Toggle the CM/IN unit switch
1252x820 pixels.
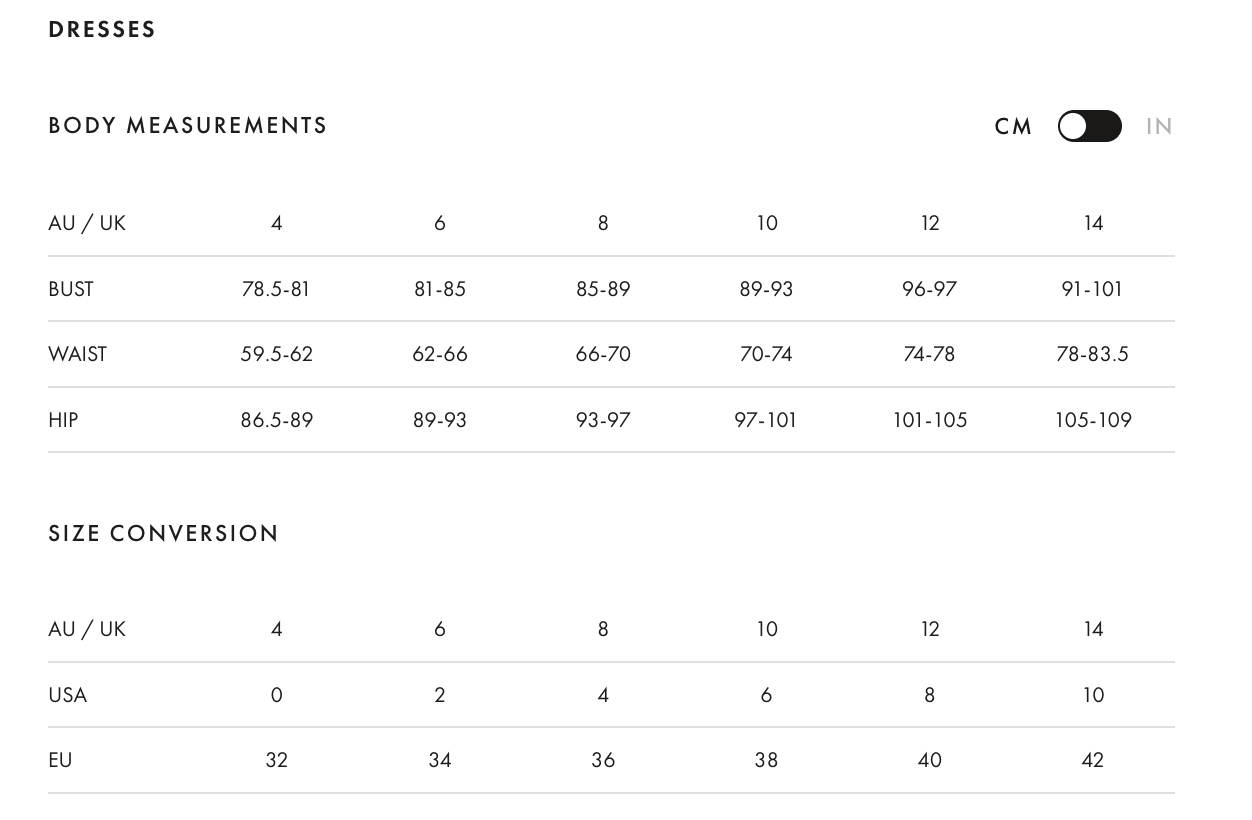pyautogui.click(x=1089, y=126)
